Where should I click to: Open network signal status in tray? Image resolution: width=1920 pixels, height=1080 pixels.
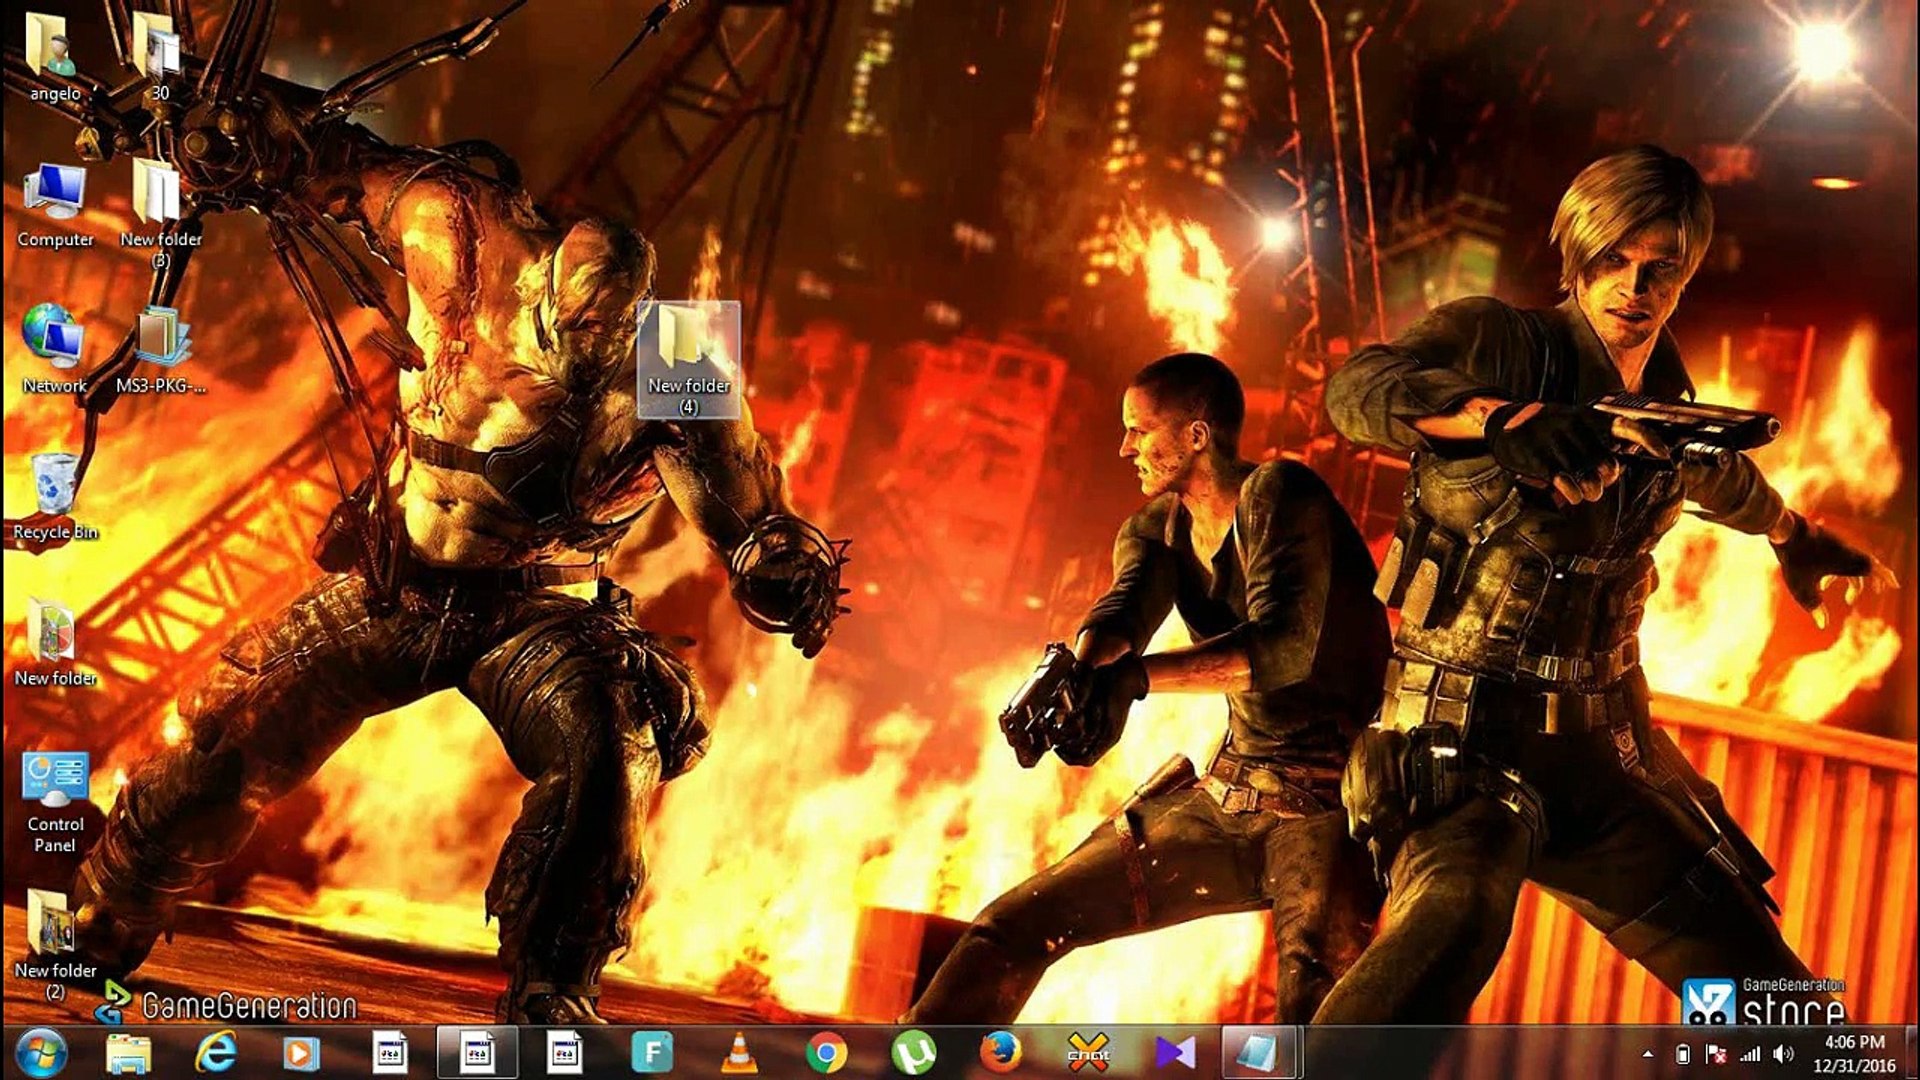tap(1750, 1054)
